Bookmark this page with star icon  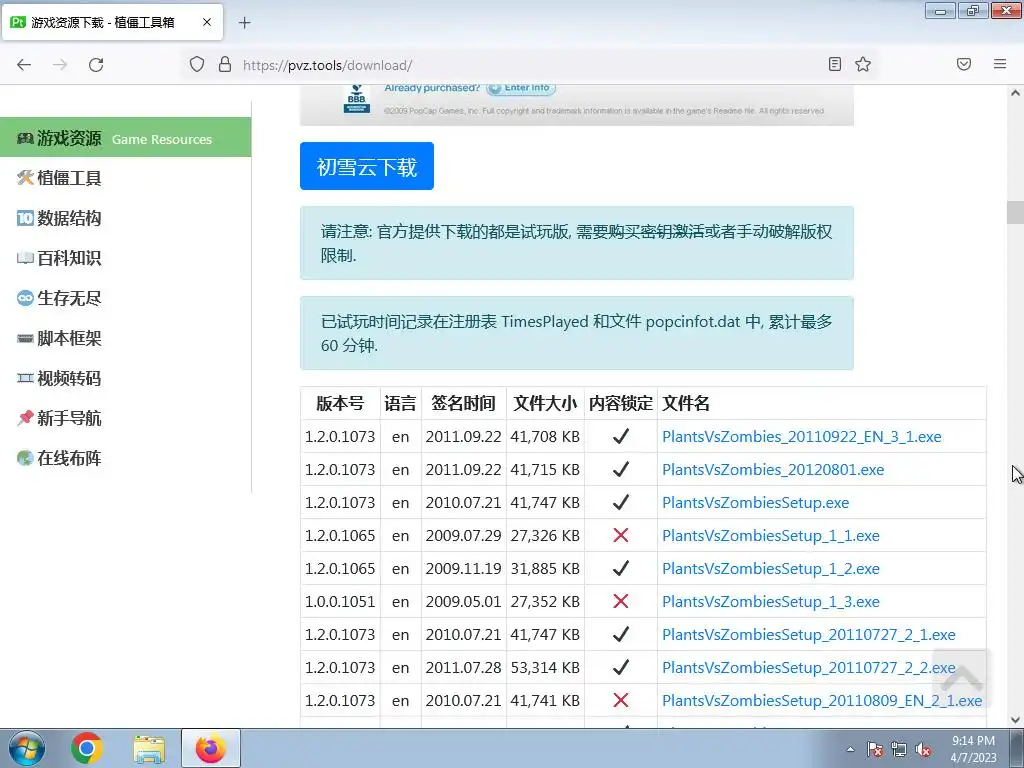coord(863,64)
